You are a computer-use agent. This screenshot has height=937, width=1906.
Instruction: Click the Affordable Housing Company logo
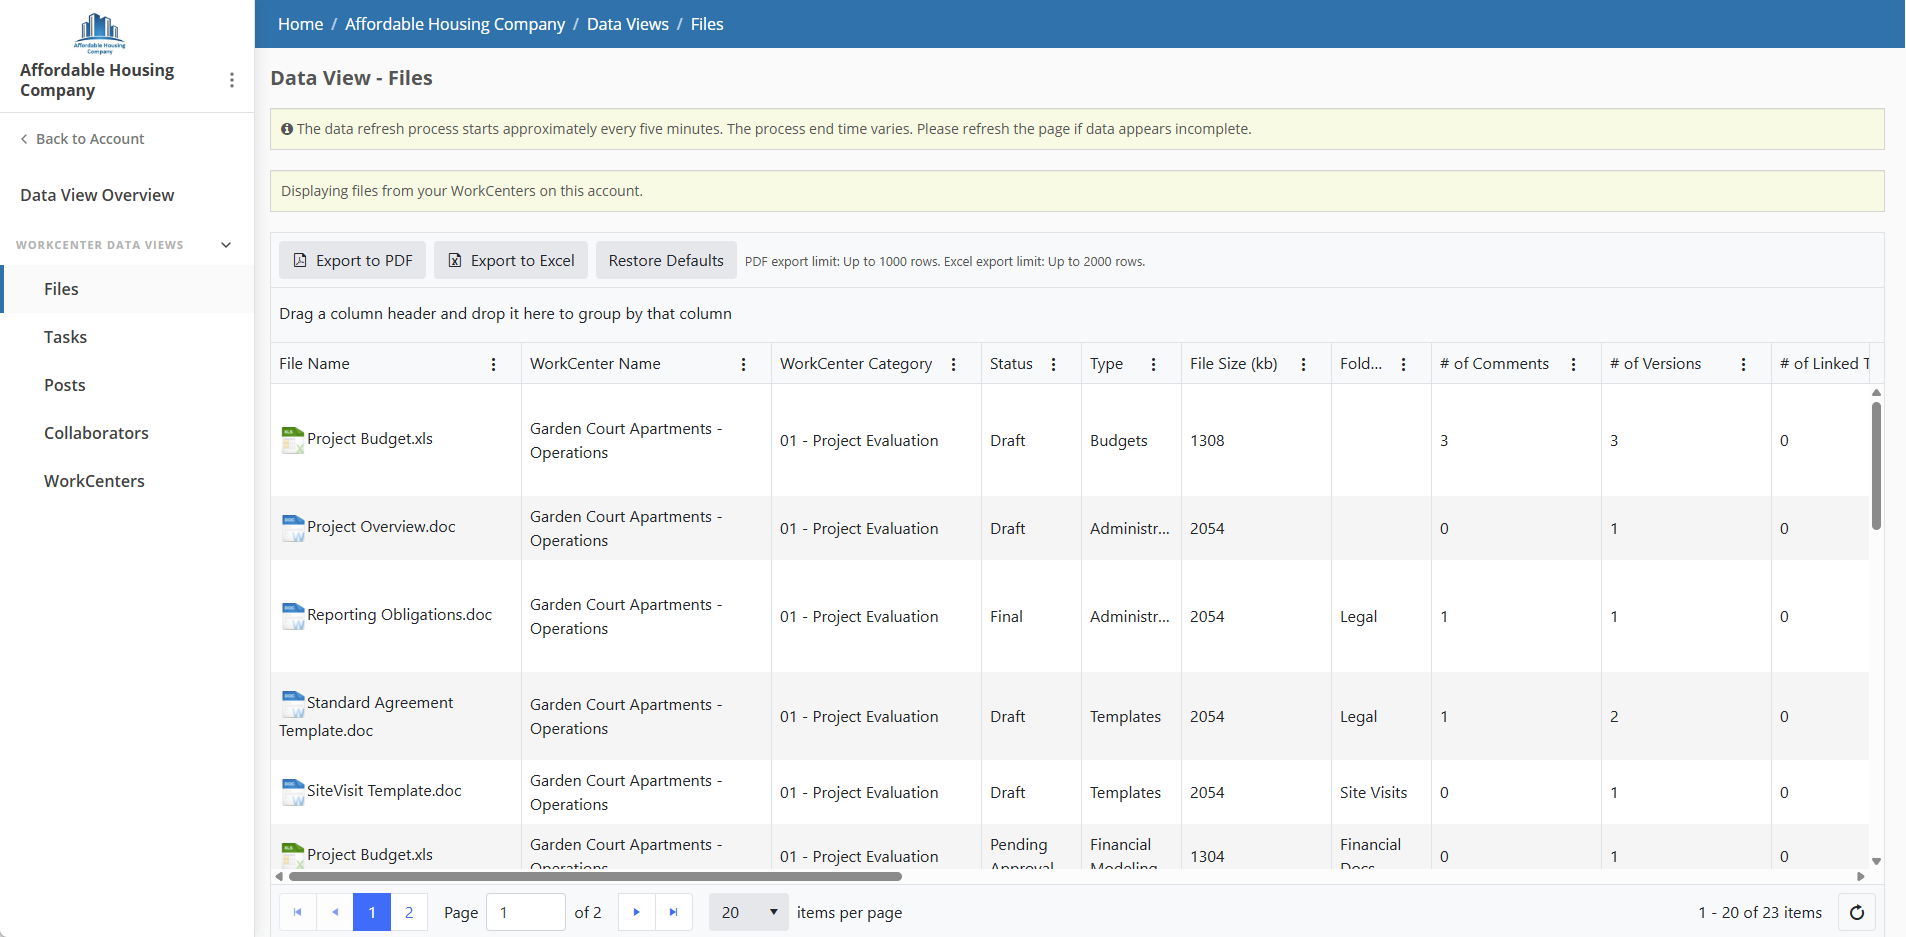click(99, 32)
